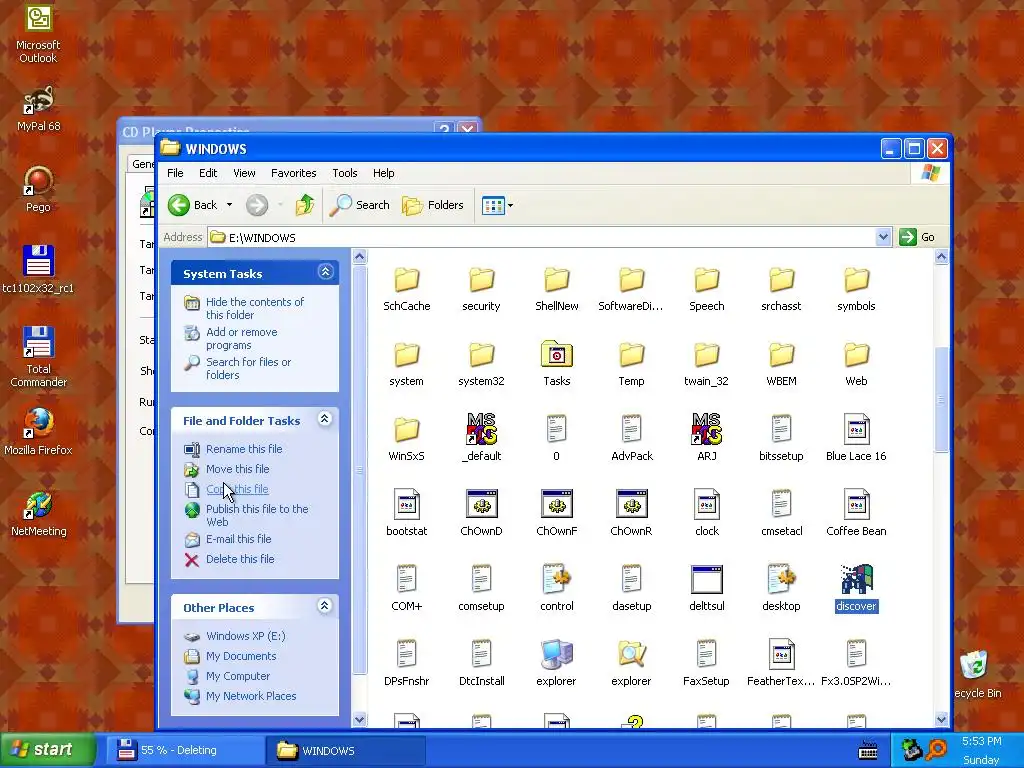Switch to 55 % - Deleting taskbar item
1024x768 pixels.
183,750
